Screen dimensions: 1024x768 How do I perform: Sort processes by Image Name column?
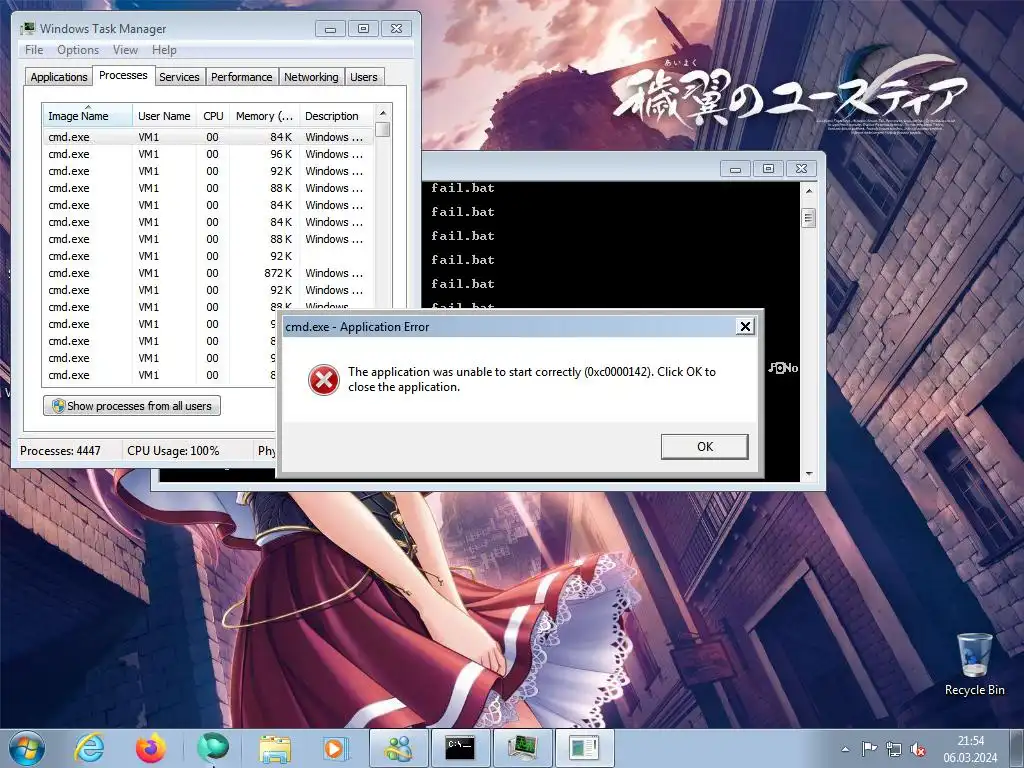(x=88, y=116)
